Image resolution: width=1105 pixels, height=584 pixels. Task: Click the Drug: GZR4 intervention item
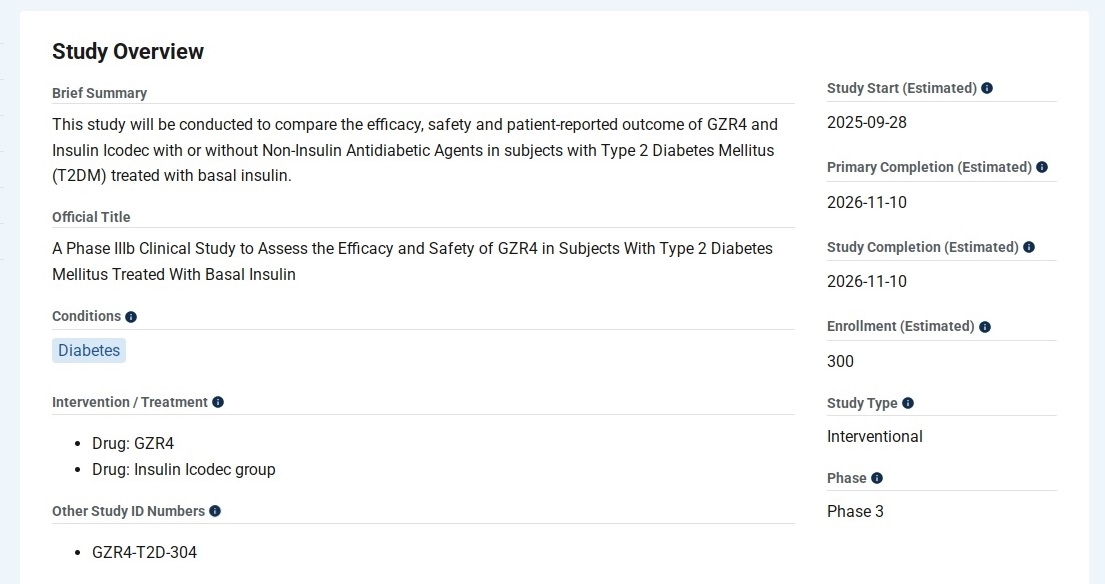click(x=133, y=443)
